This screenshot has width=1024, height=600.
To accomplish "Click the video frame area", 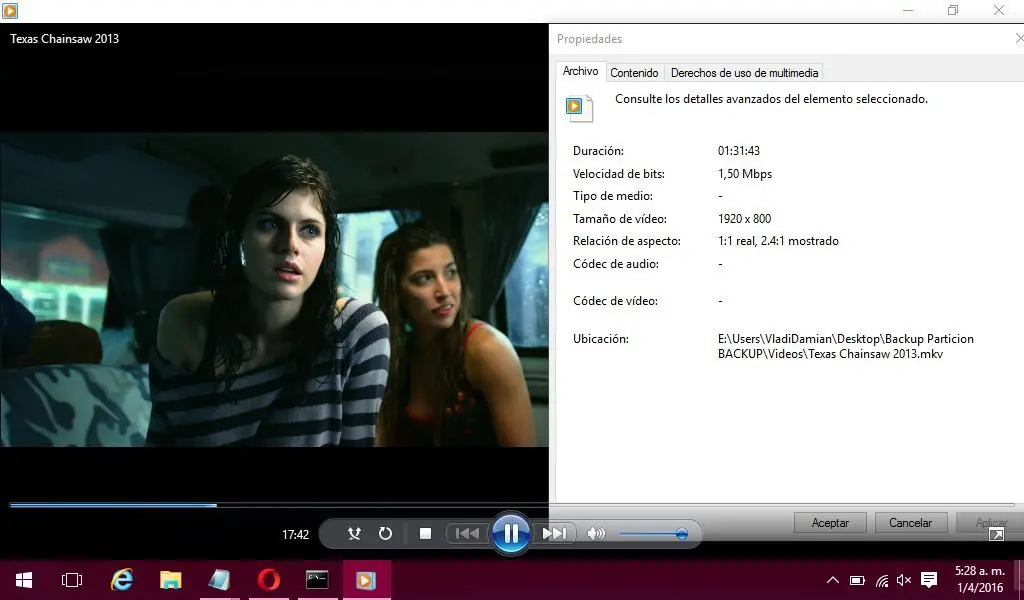I will (274, 289).
